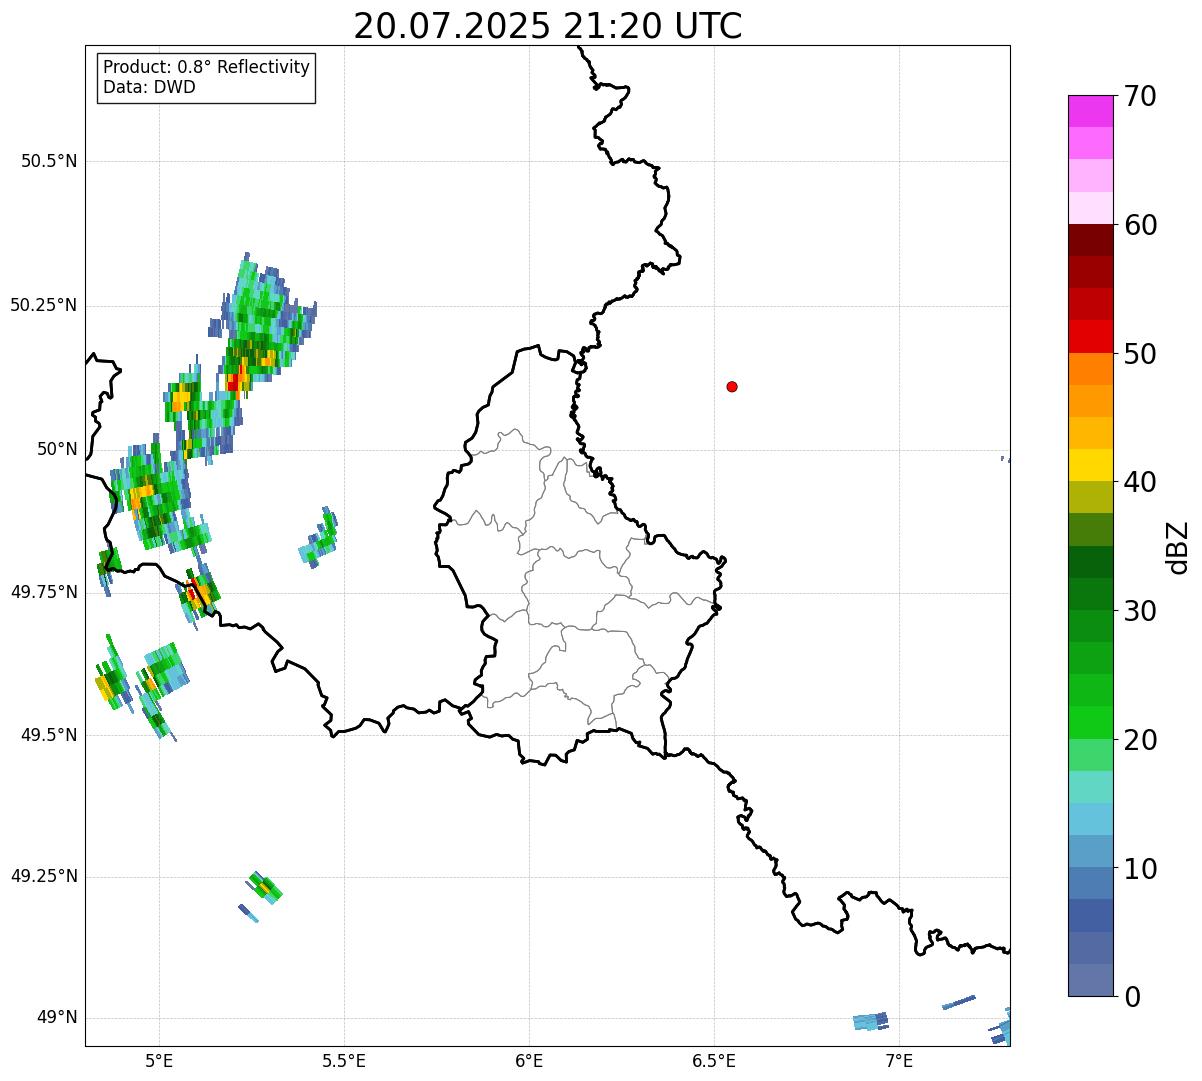Click the latitude label 49.25°N

(x=44, y=877)
